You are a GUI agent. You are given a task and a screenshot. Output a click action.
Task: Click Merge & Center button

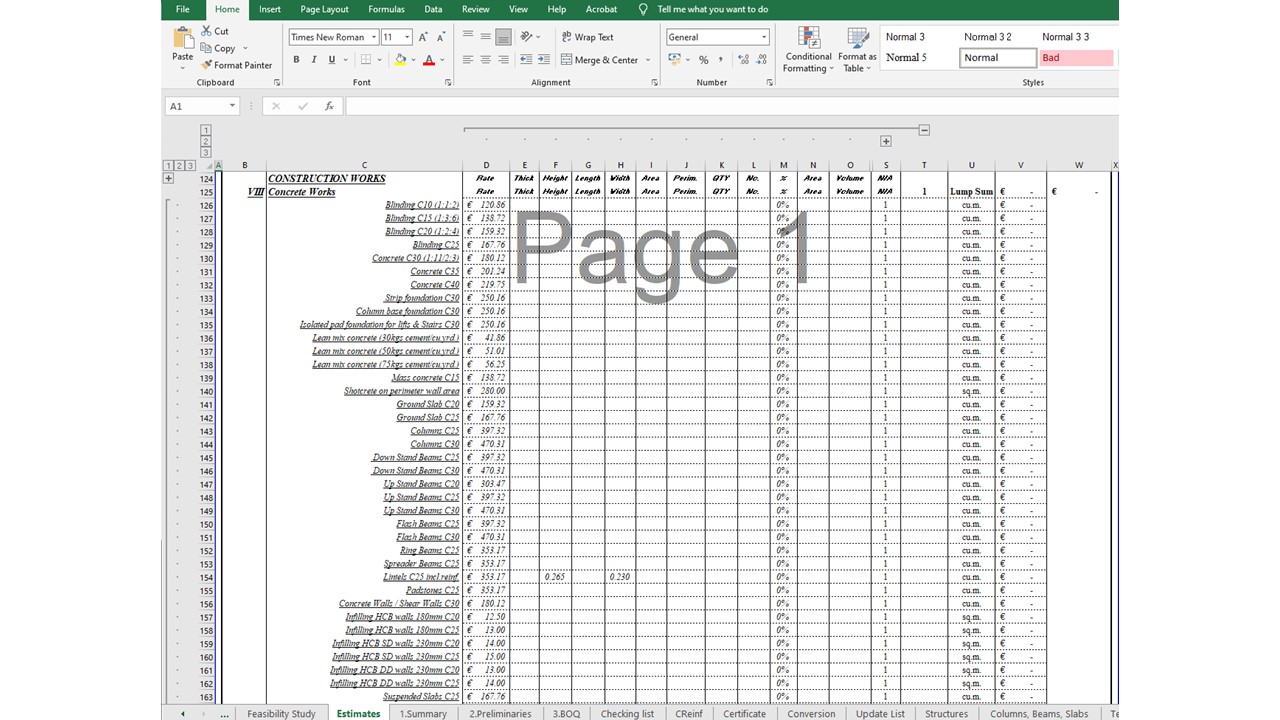click(605, 60)
